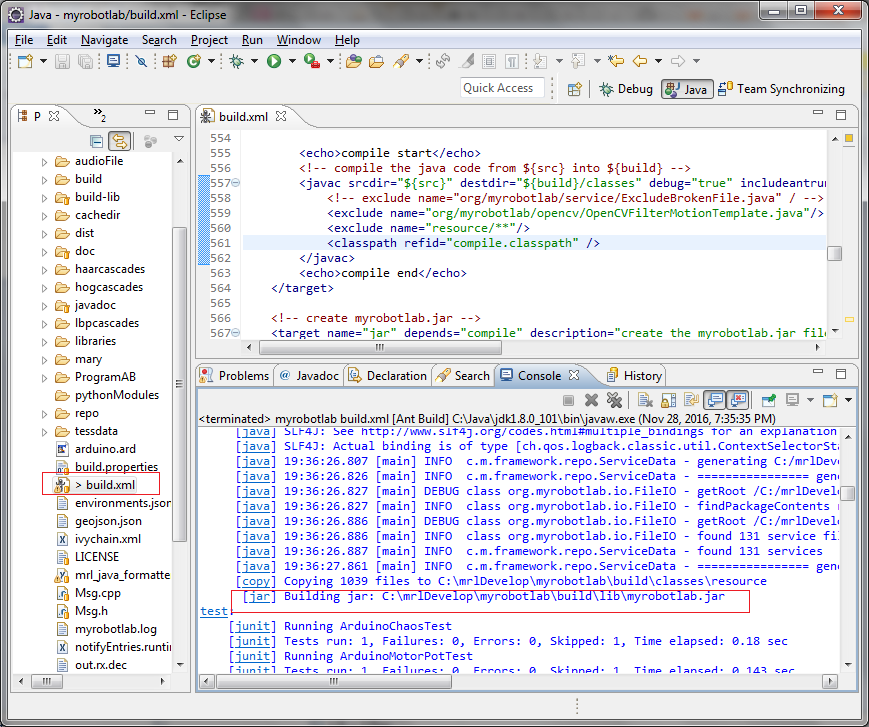Open Package Explorer view menu triangle
The width and height of the screenshot is (869, 727).
178,139
